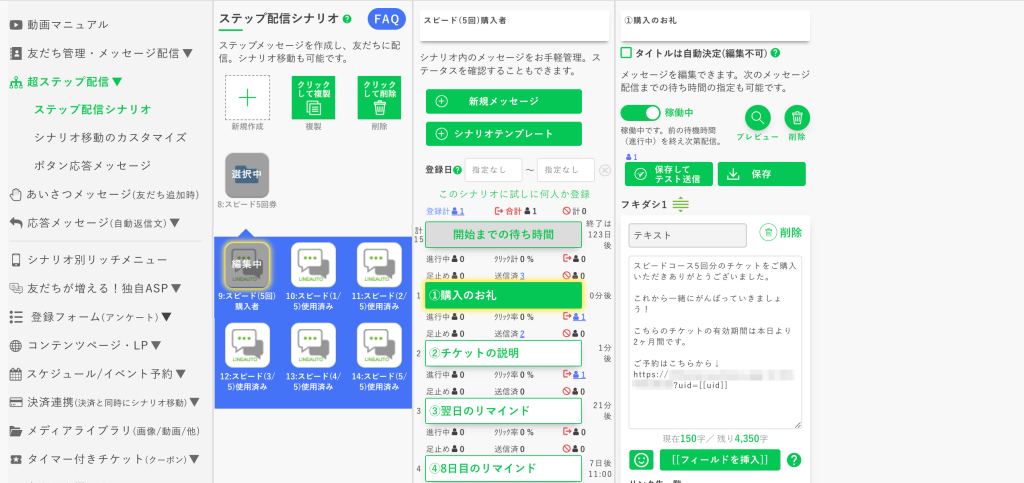Click help icon beside フィールドを挿入

pyautogui.click(x=794, y=460)
